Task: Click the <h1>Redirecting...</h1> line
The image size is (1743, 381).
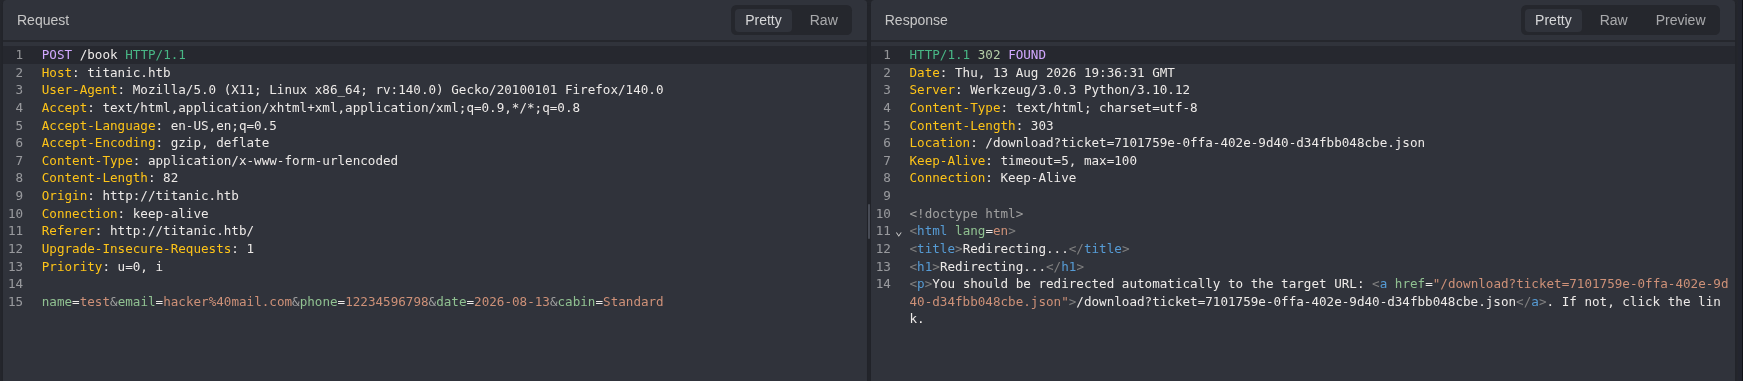Action: click(x=996, y=267)
